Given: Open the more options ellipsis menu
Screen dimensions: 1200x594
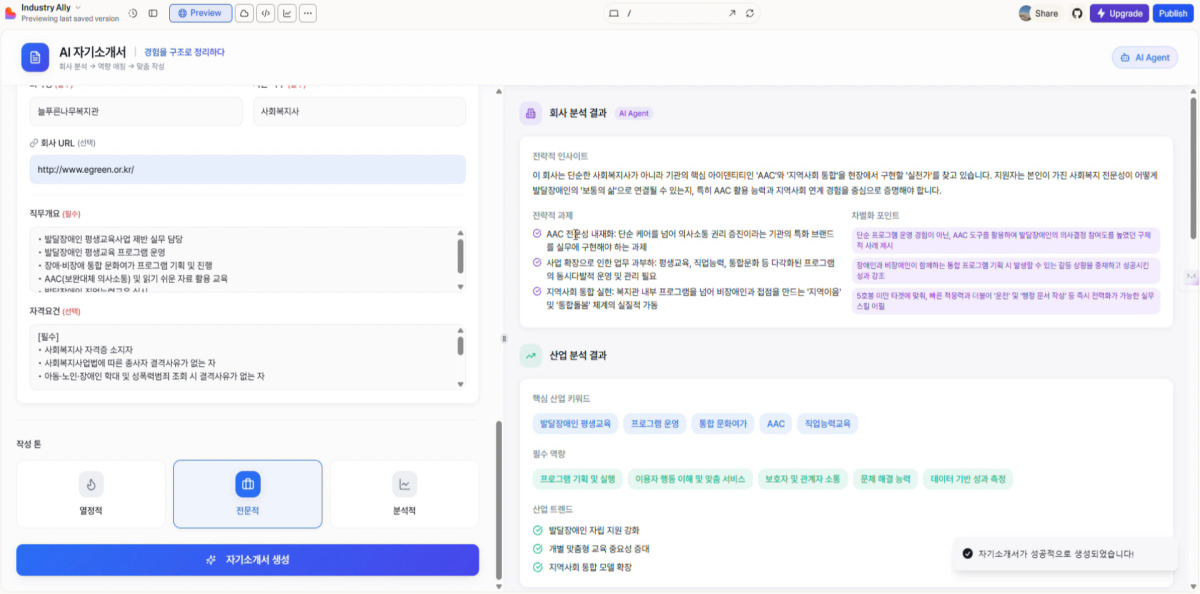Looking at the screenshot, I should tap(307, 13).
